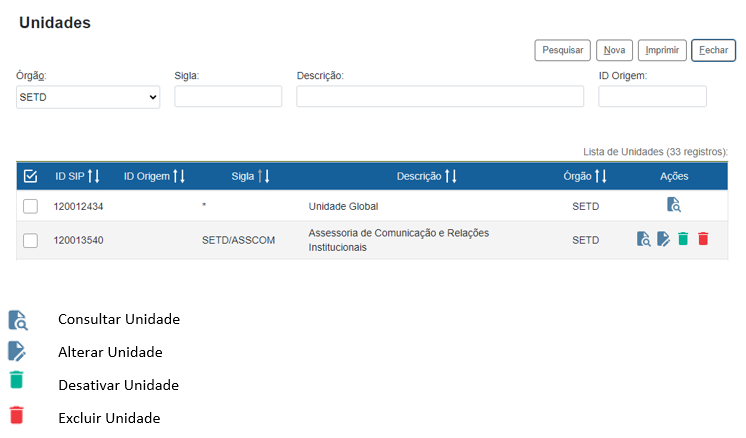Click the Nova button
The image size is (746, 438).
614,50
